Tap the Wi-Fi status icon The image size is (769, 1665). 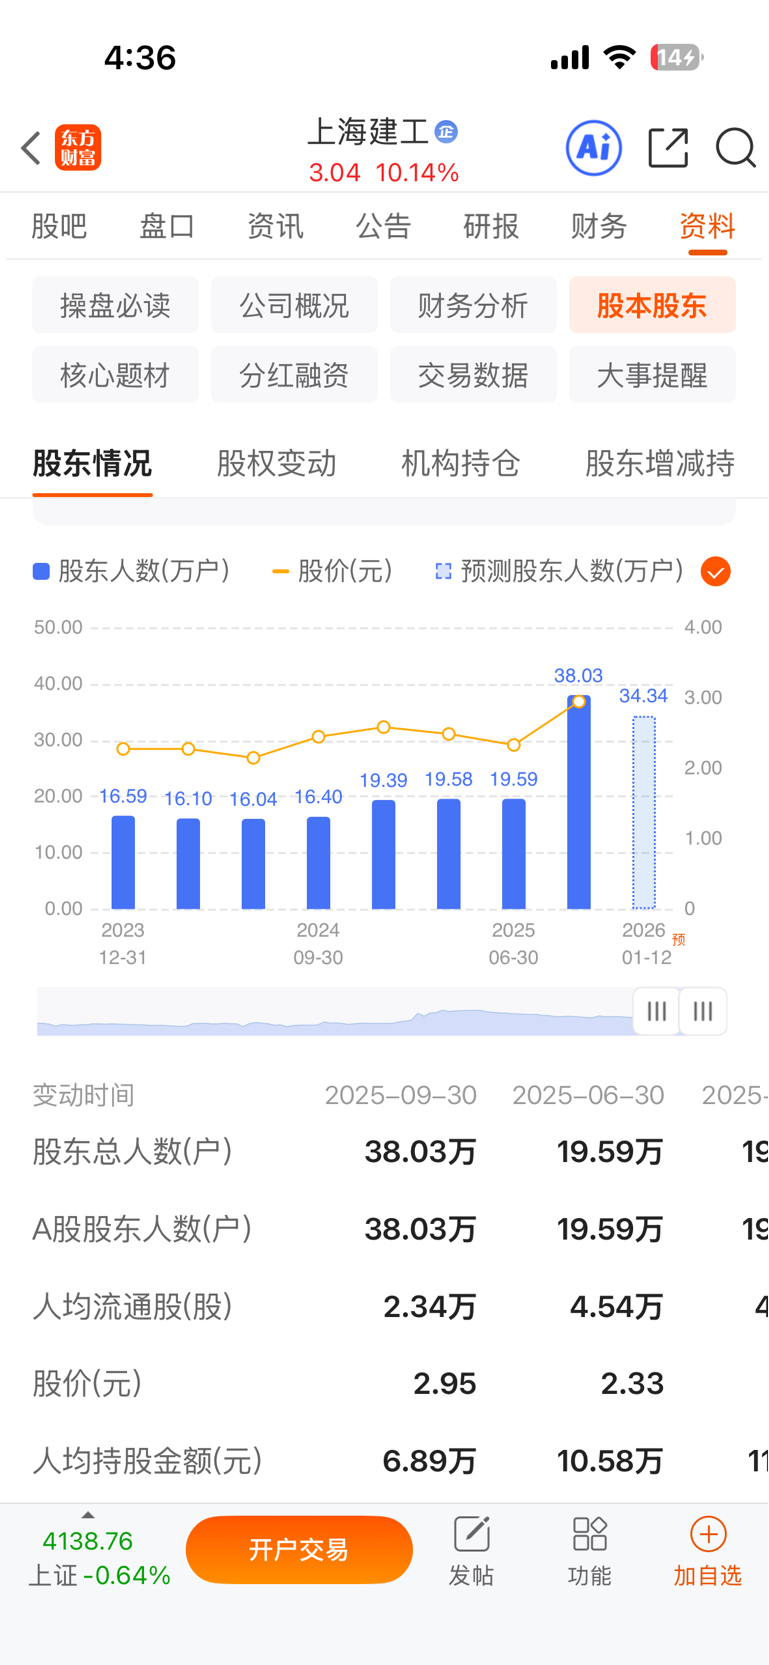[620, 57]
